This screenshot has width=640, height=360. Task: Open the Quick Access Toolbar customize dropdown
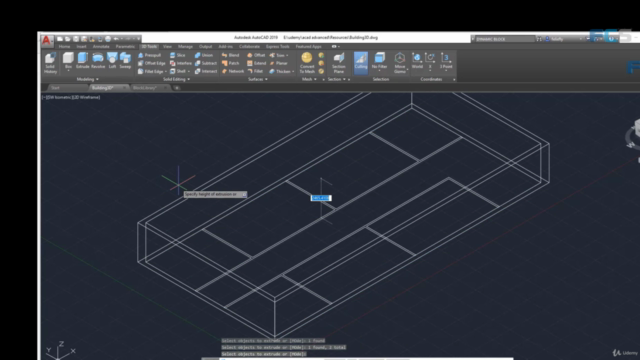(x=138, y=39)
